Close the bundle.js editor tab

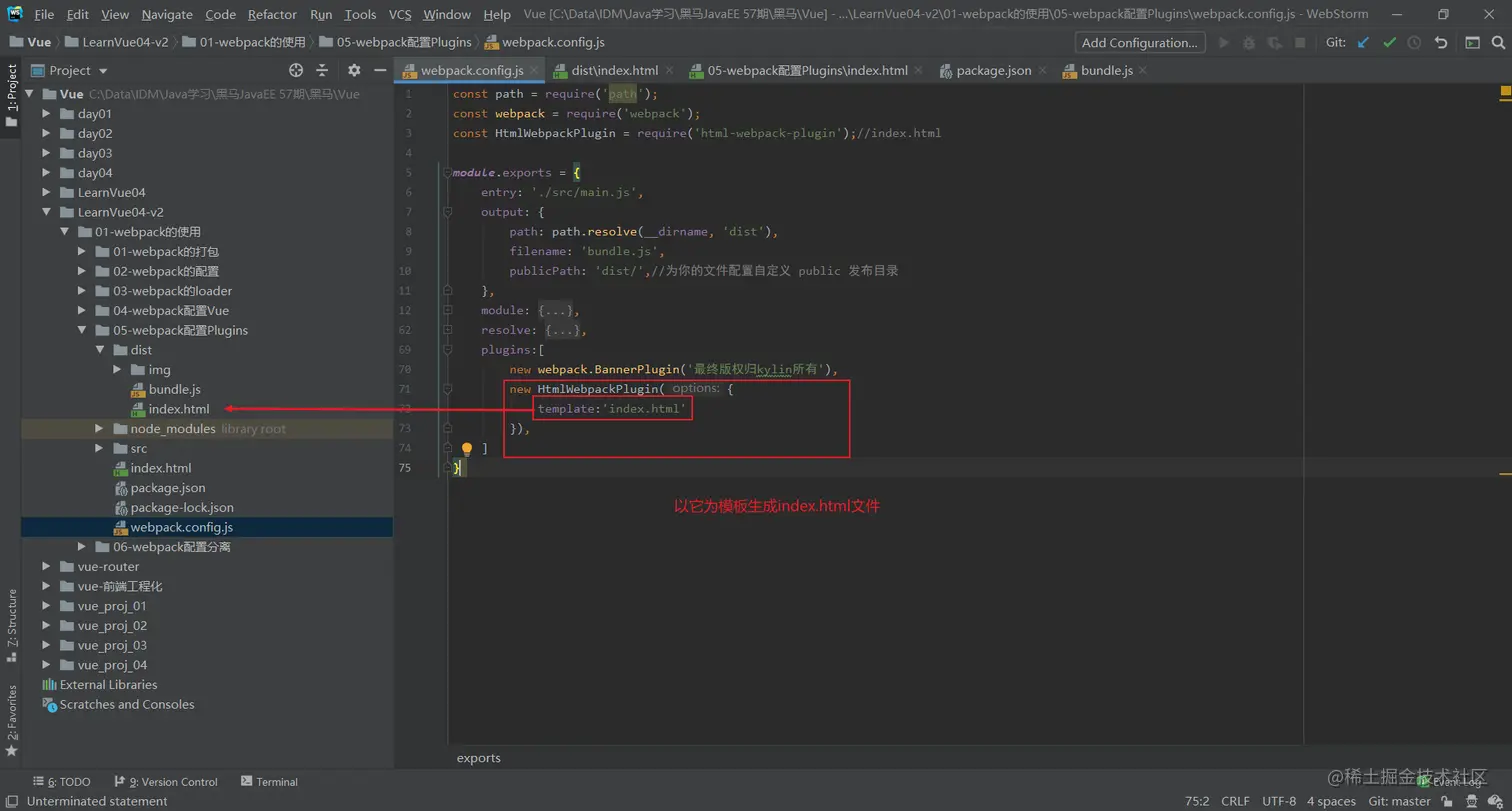[1143, 71]
